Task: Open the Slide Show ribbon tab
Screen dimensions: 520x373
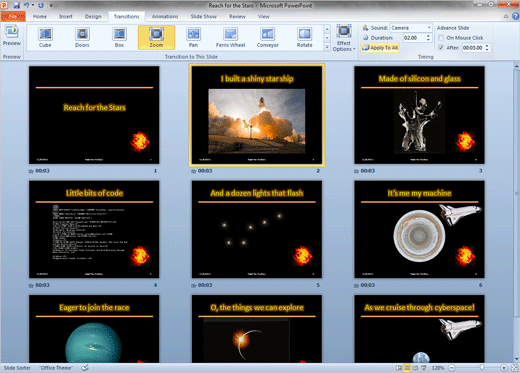Action: tap(203, 16)
